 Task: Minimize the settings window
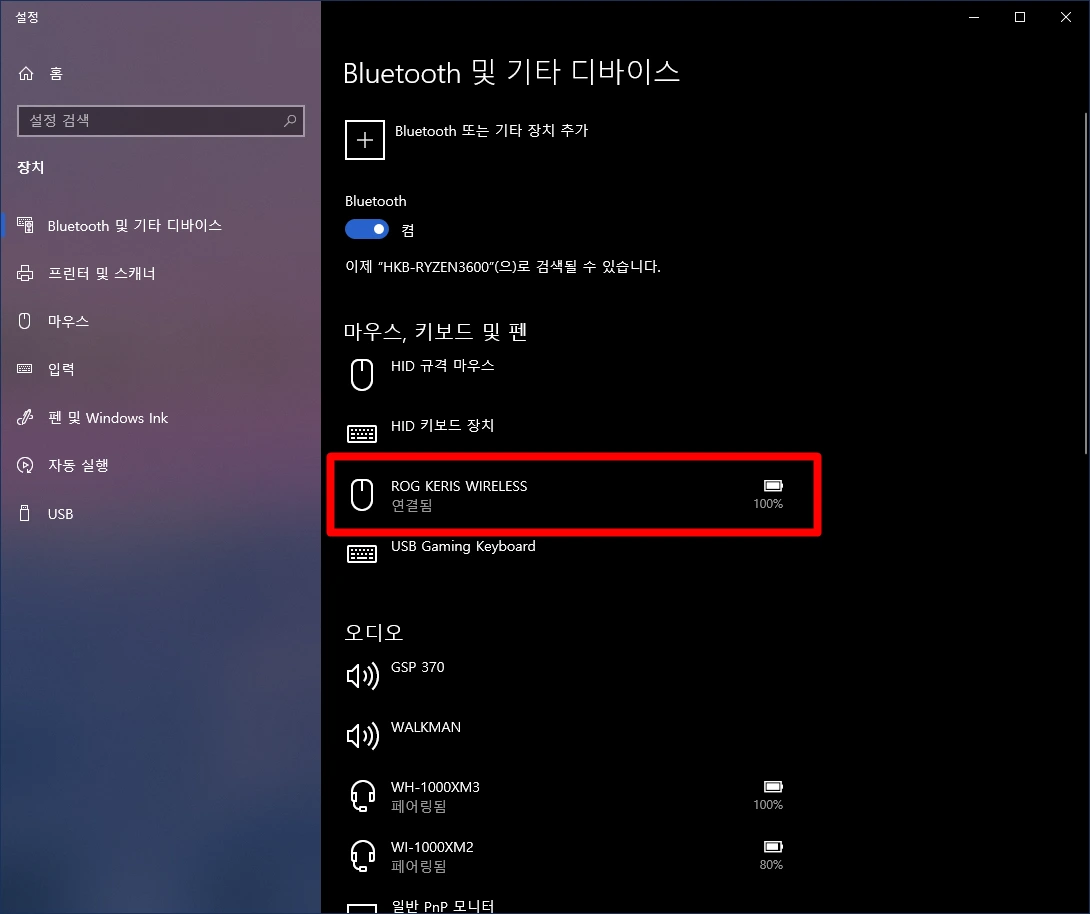click(974, 17)
